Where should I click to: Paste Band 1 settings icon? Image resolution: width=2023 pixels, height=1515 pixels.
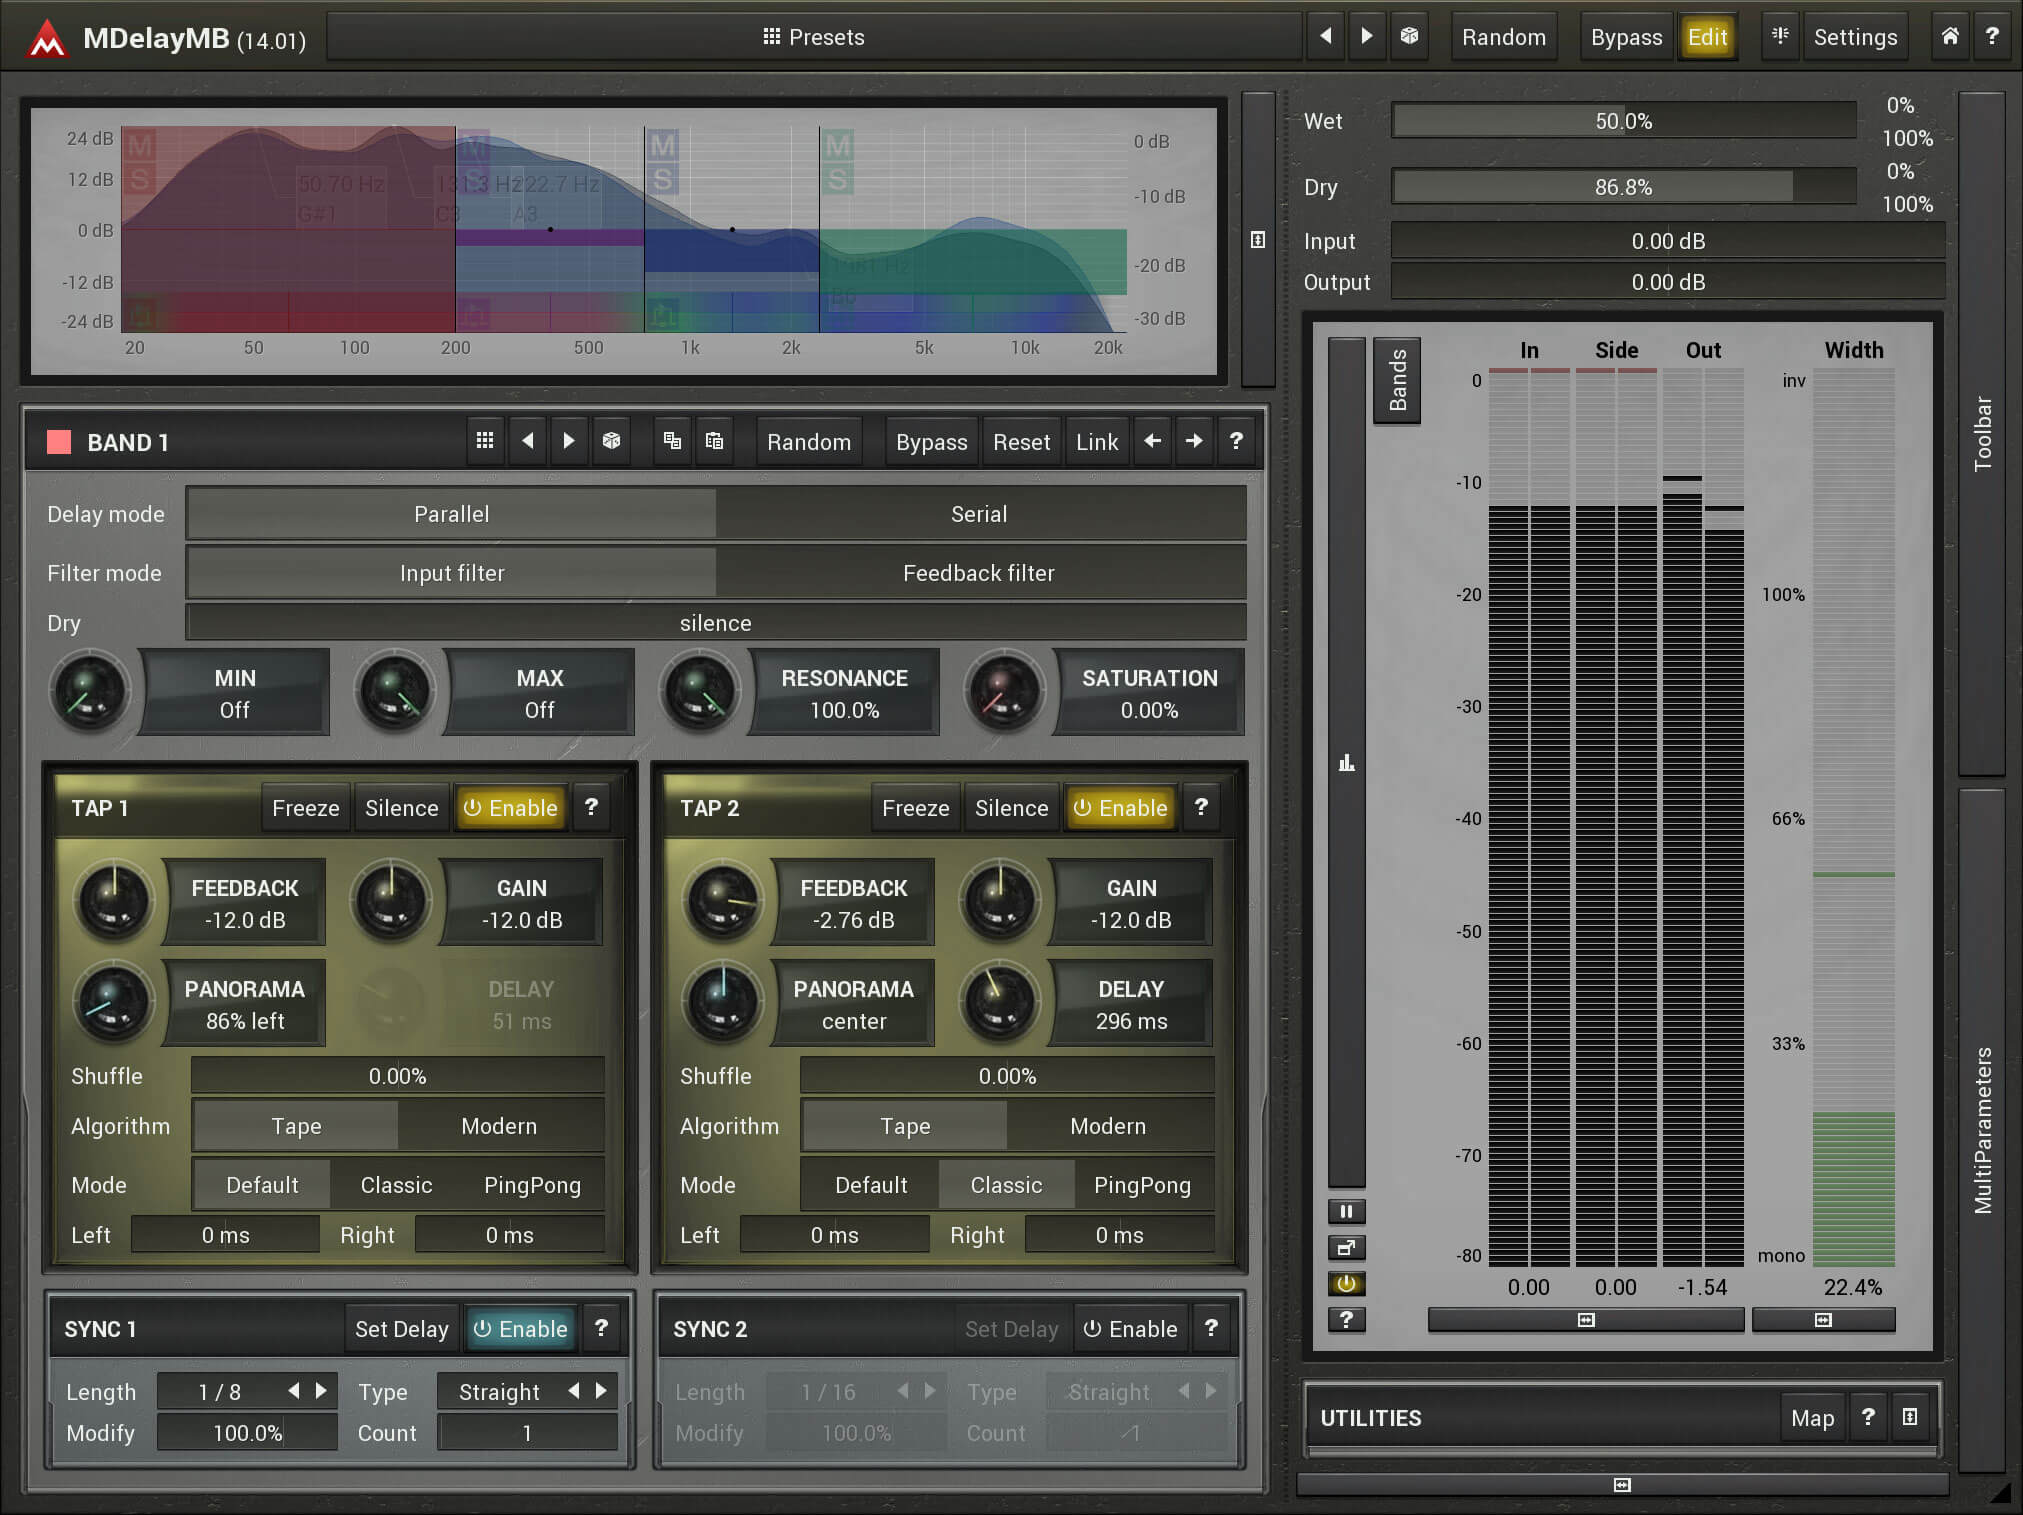[714, 441]
